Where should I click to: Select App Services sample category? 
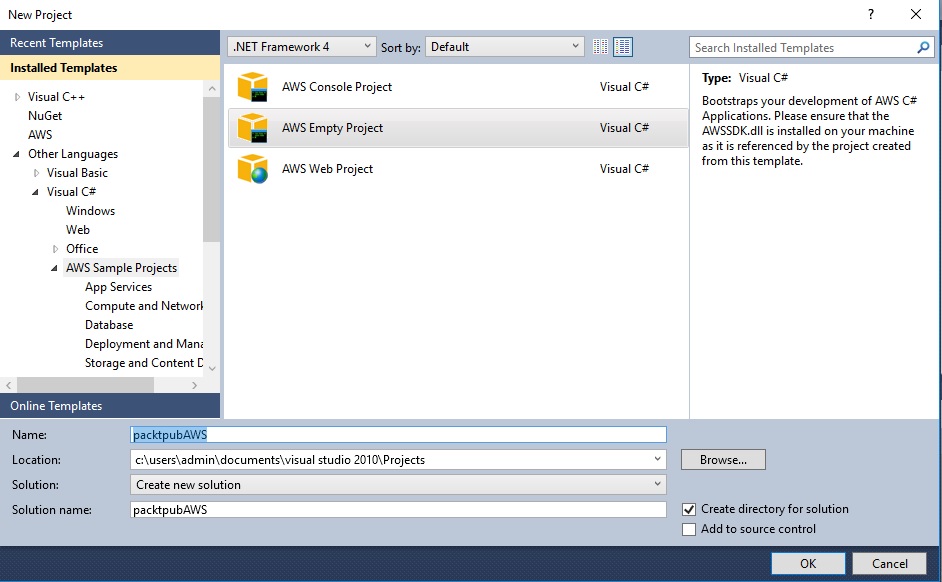click(x=118, y=287)
